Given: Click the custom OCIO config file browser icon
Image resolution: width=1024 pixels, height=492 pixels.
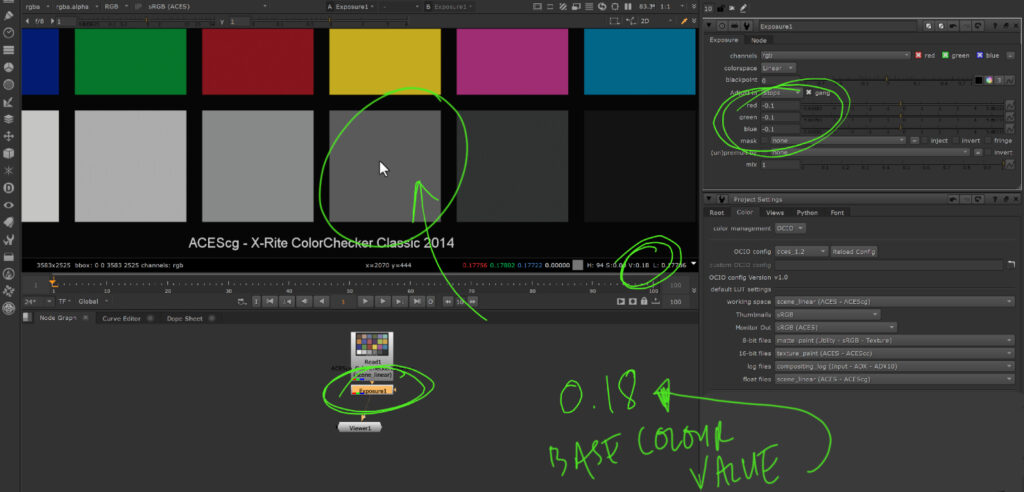Looking at the screenshot, I should [1010, 264].
